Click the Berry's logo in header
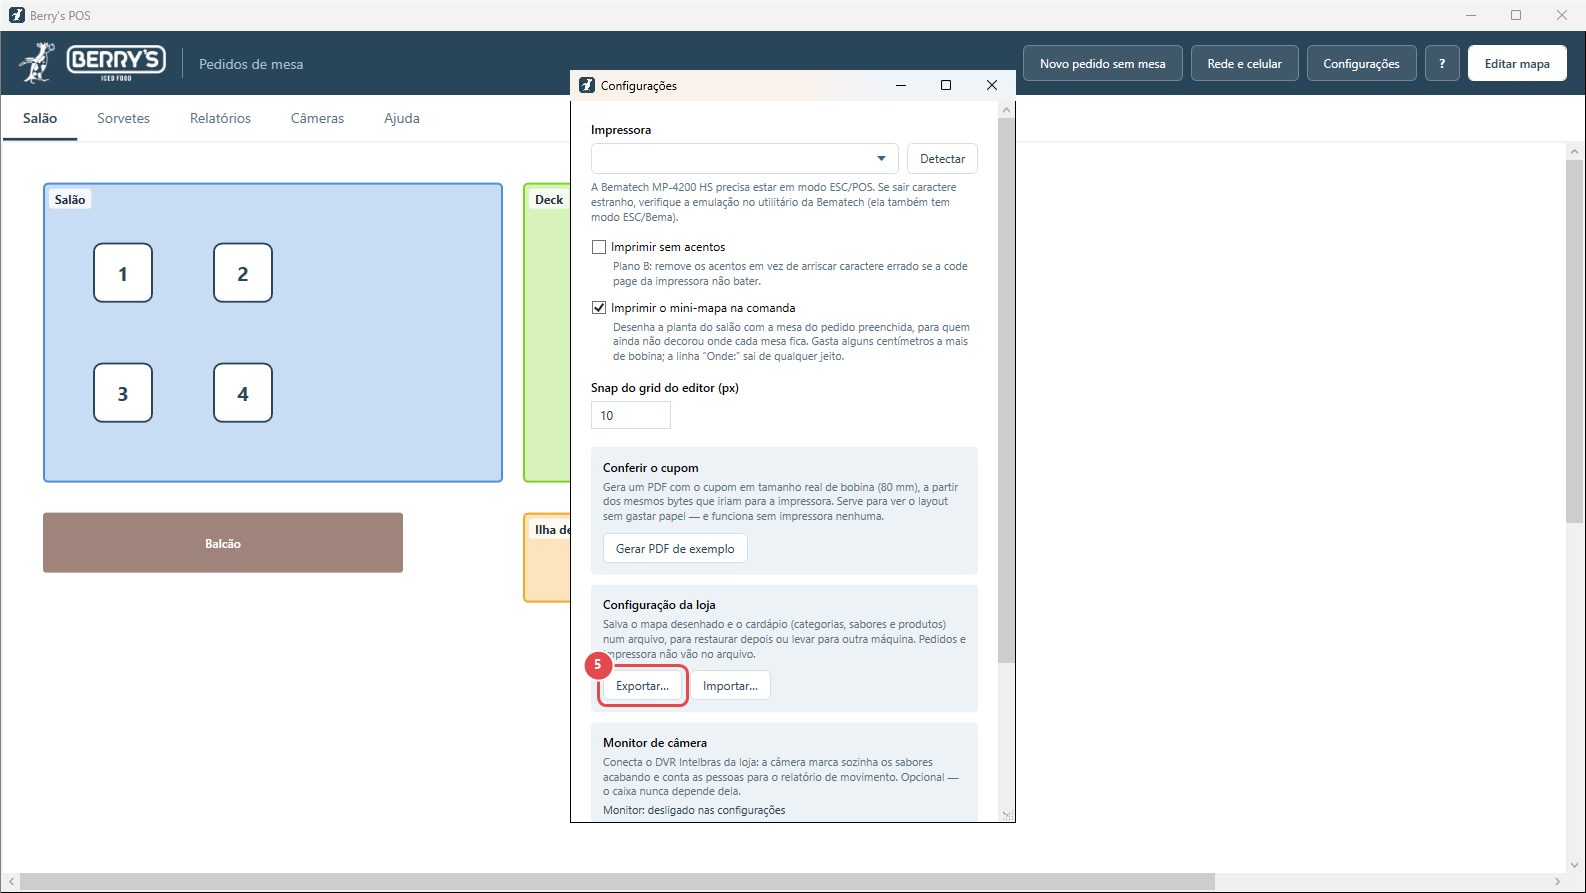Screen dimensions: 1586x893 tap(92, 63)
